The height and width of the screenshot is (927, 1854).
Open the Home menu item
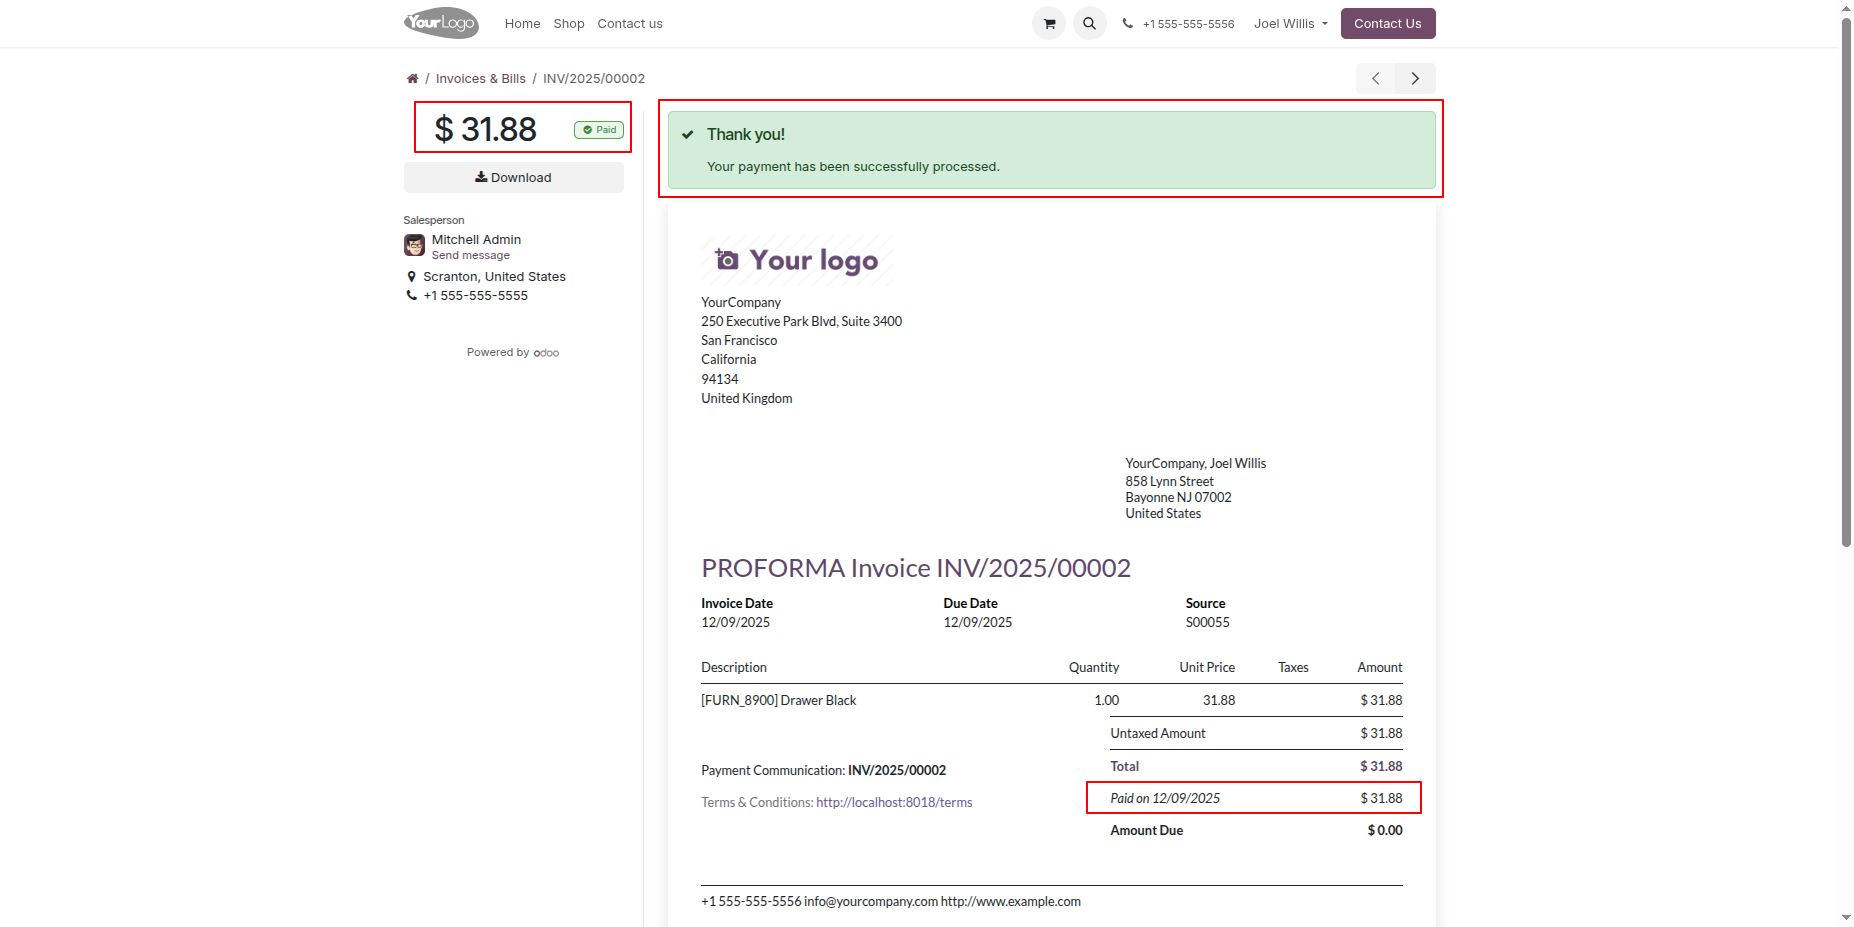click(522, 24)
